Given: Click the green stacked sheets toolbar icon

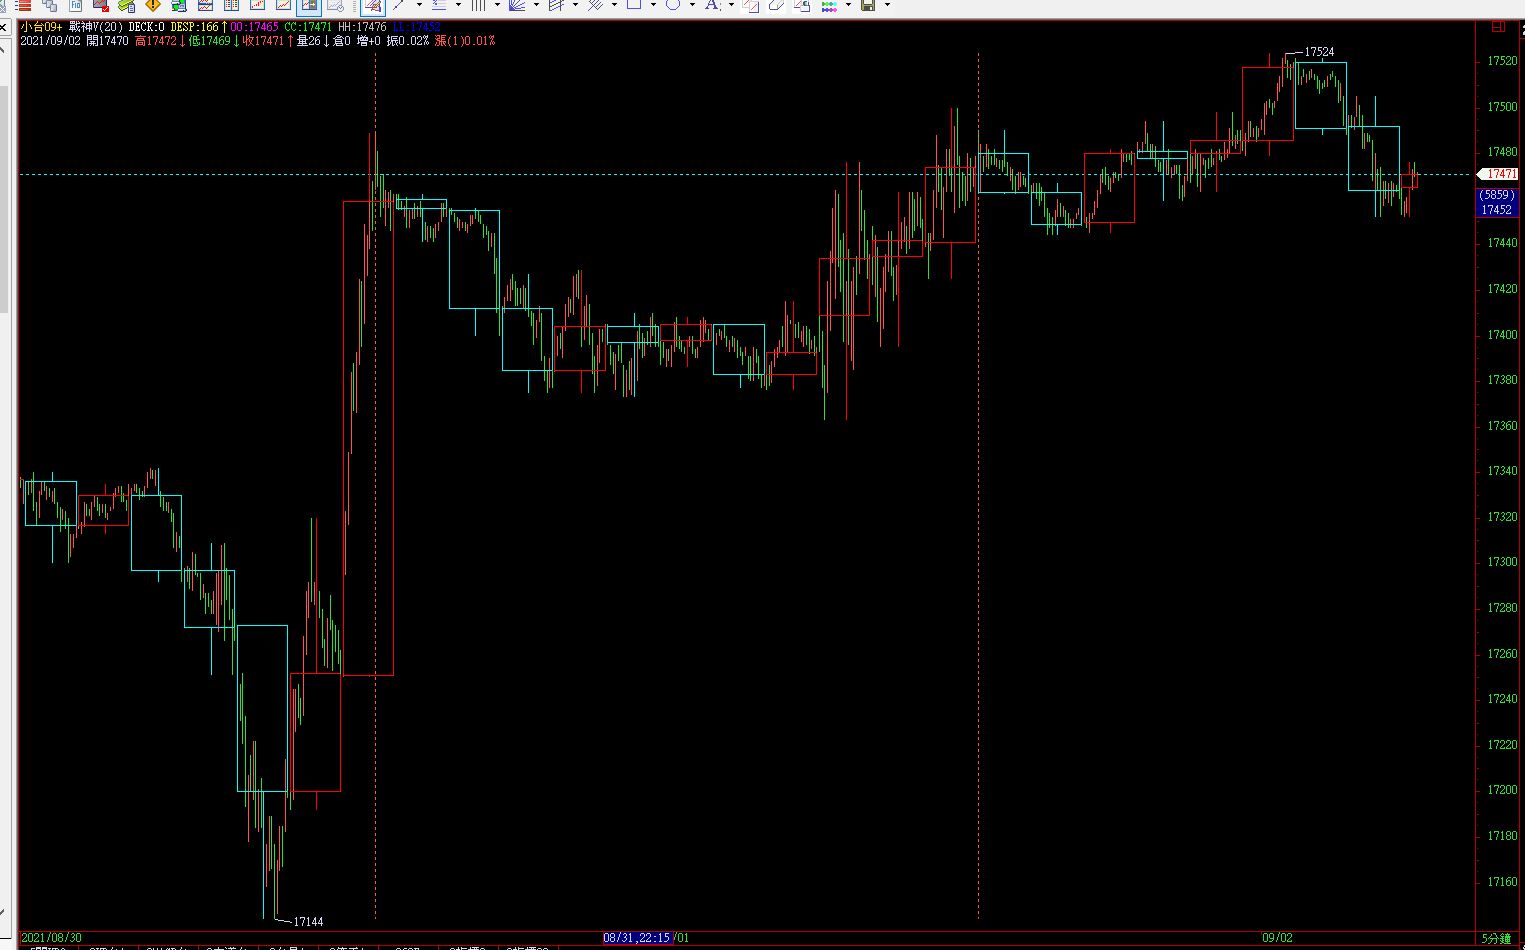Looking at the screenshot, I should pos(126,5).
